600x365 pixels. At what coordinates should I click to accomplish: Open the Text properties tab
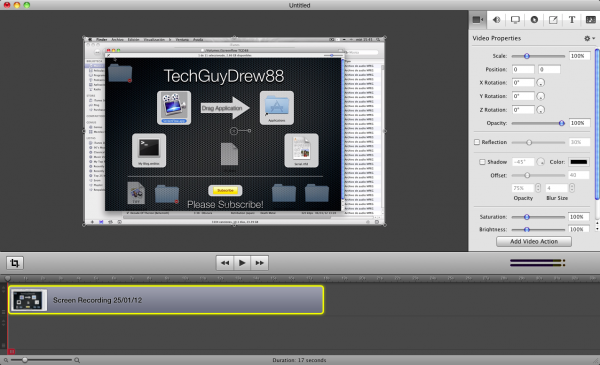coord(572,20)
